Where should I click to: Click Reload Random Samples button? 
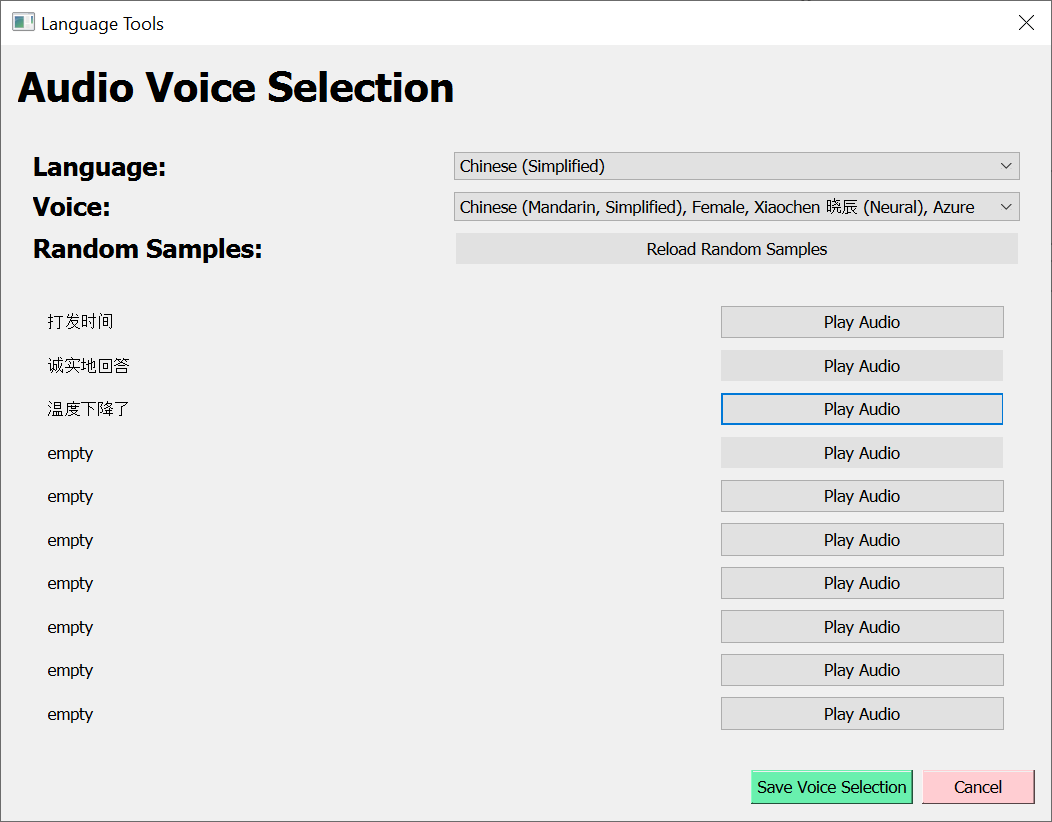(736, 249)
